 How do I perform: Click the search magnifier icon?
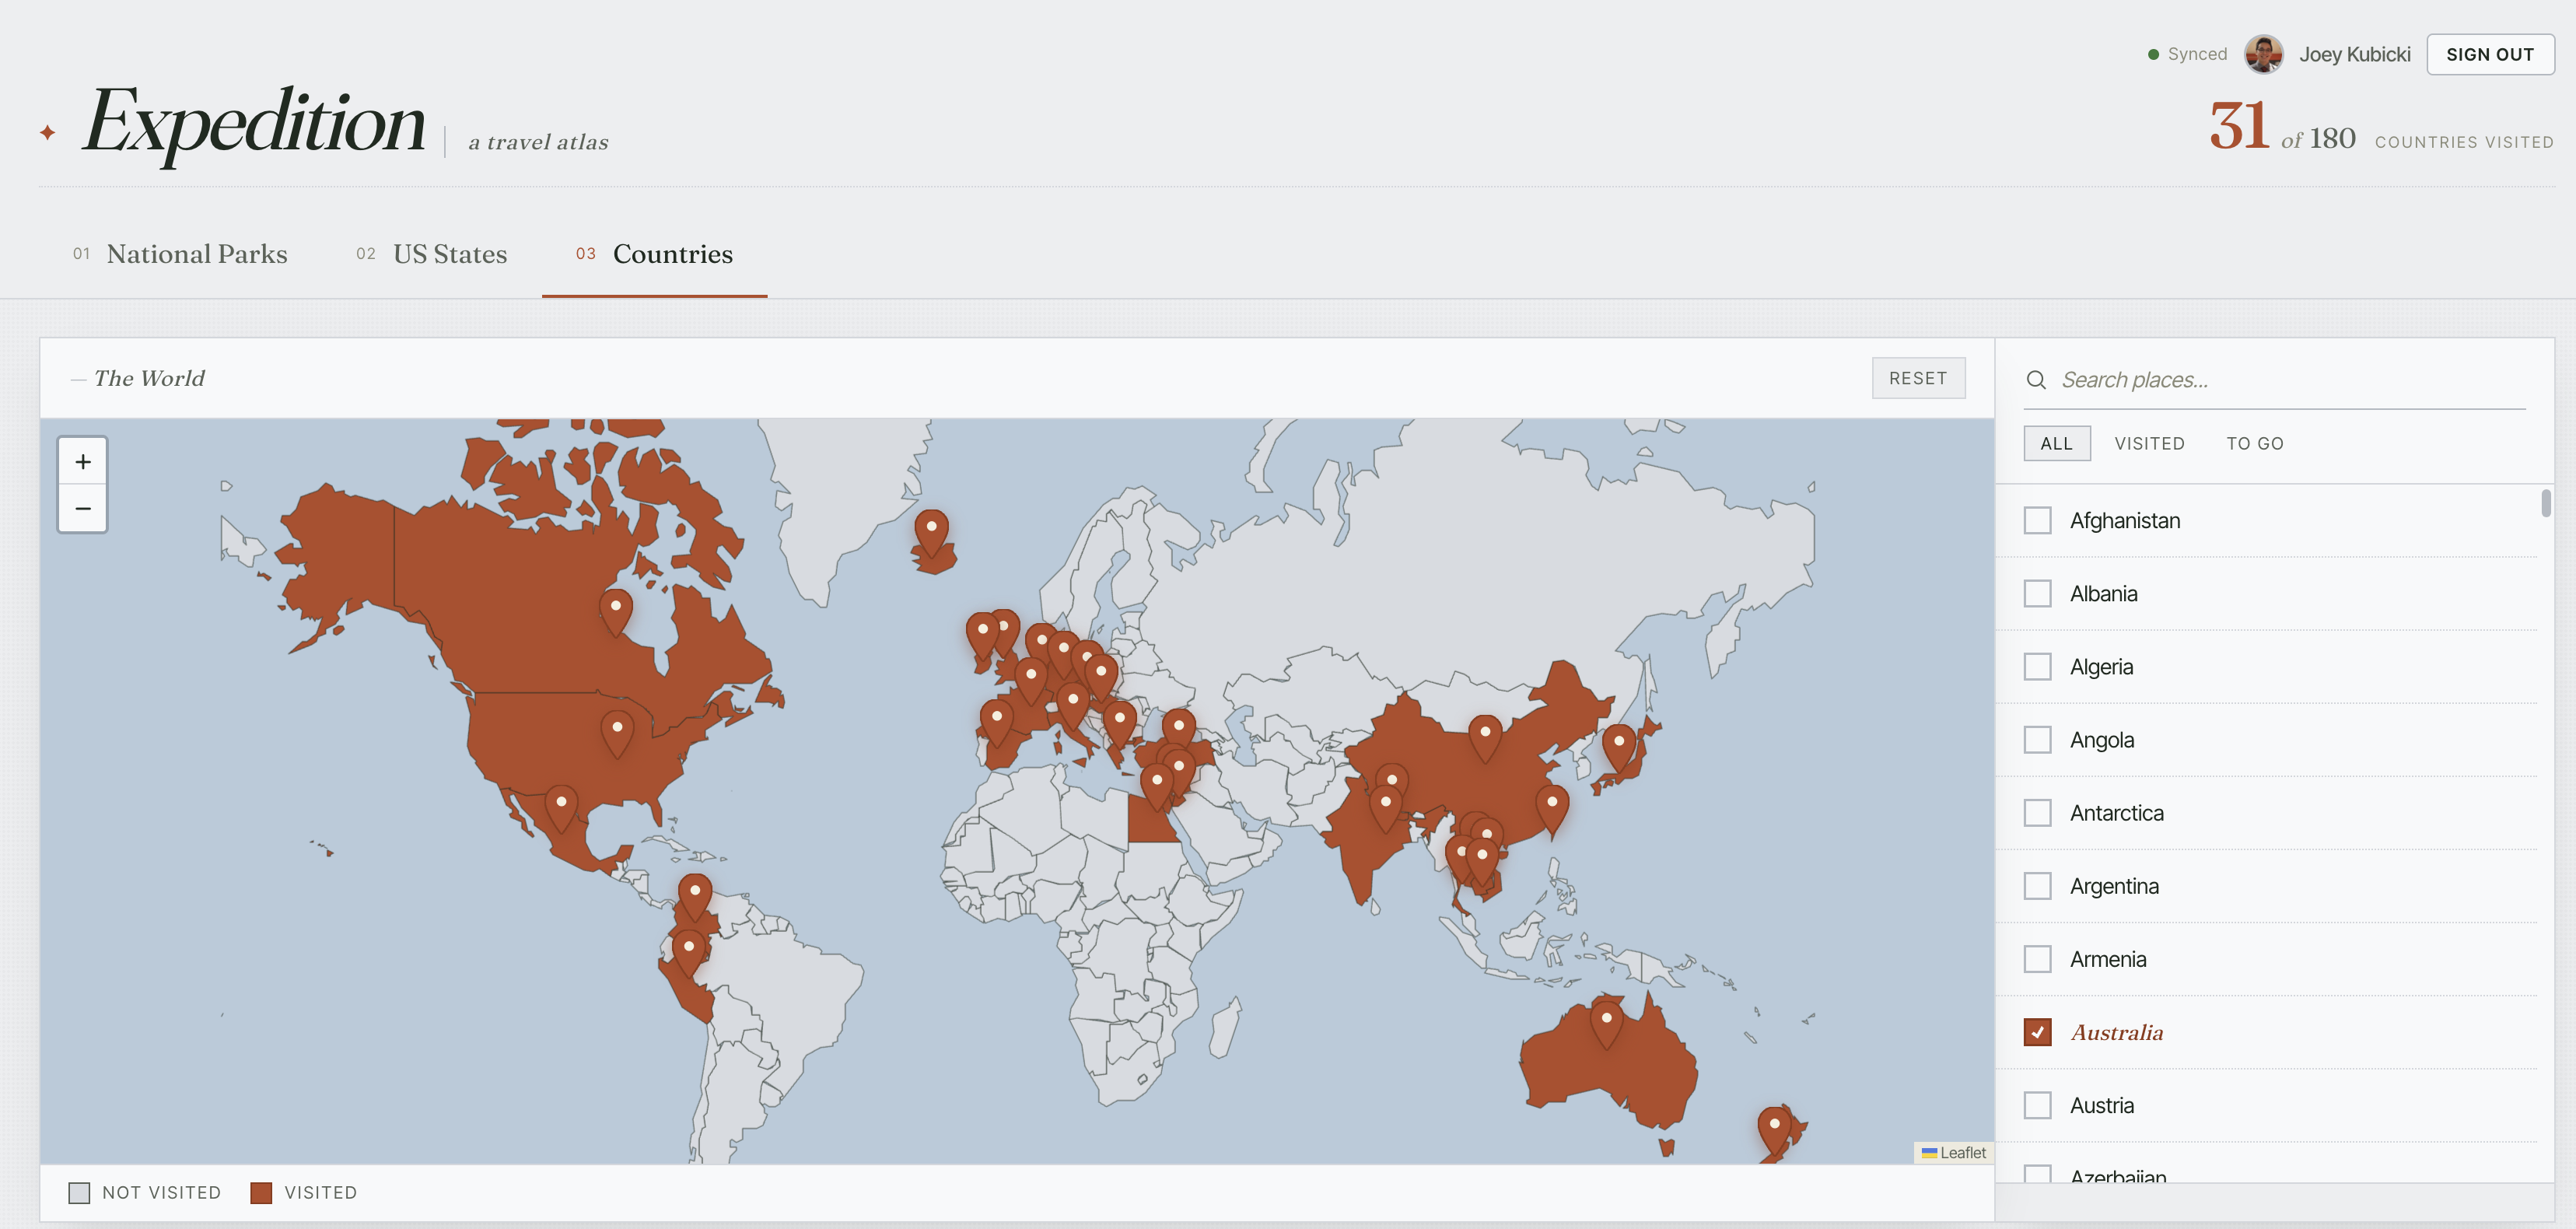pyautogui.click(x=2036, y=380)
